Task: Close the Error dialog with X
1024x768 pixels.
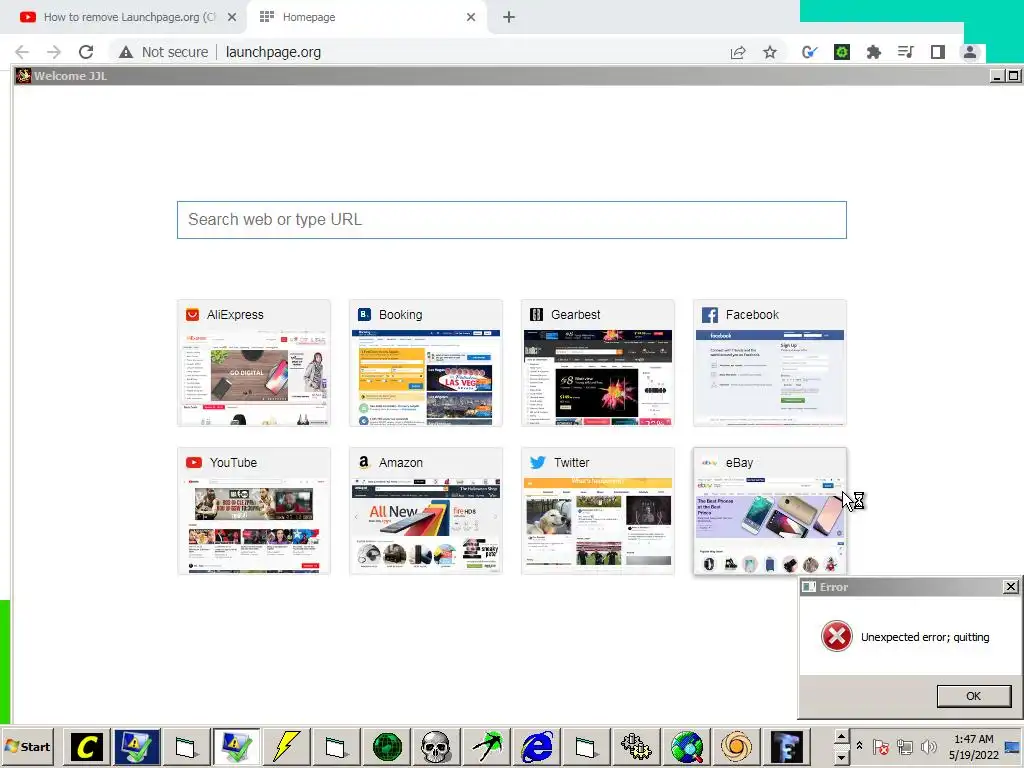Action: tap(1010, 587)
